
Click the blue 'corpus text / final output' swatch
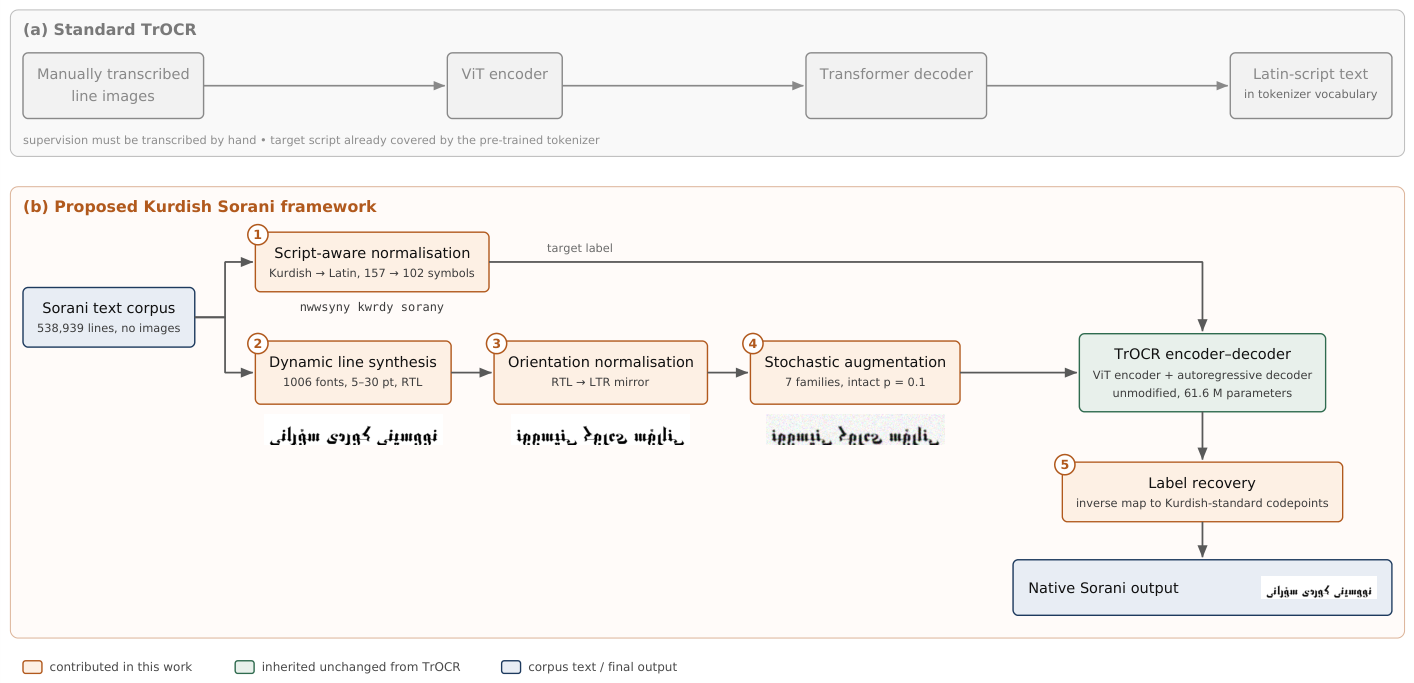[x=511, y=667]
